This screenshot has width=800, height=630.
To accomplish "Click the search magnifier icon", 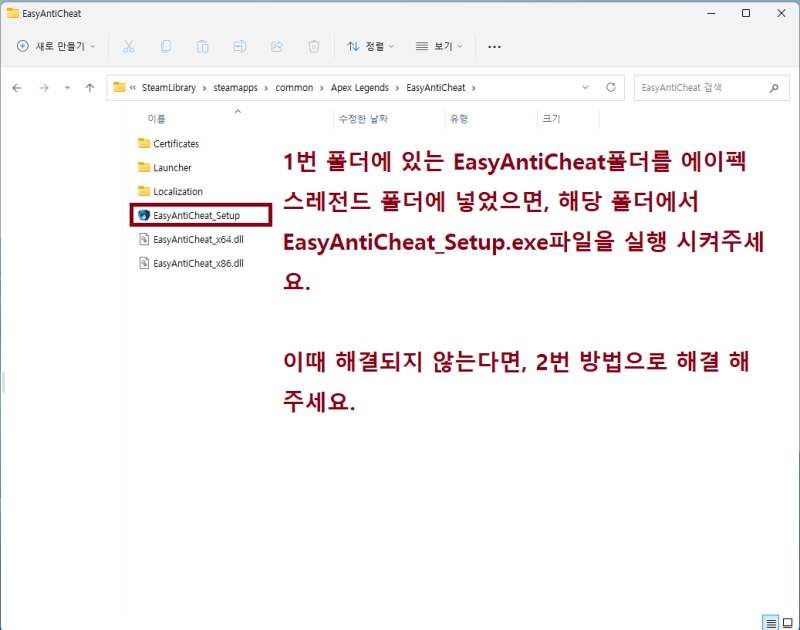I will coord(774,88).
